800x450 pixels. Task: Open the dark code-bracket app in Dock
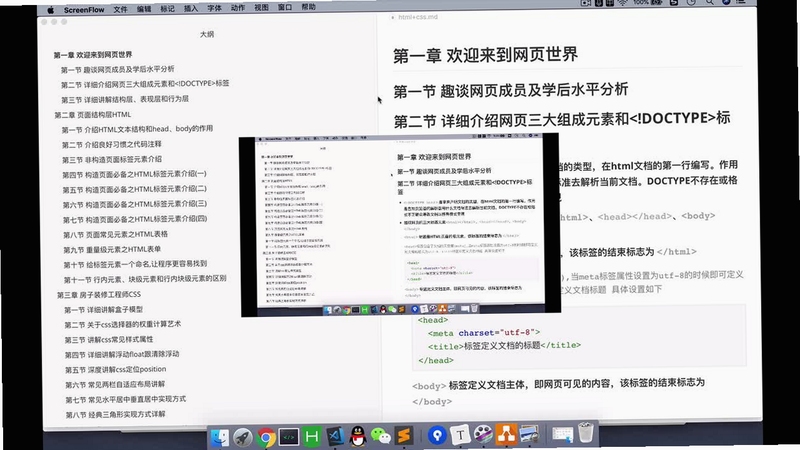[289, 437]
